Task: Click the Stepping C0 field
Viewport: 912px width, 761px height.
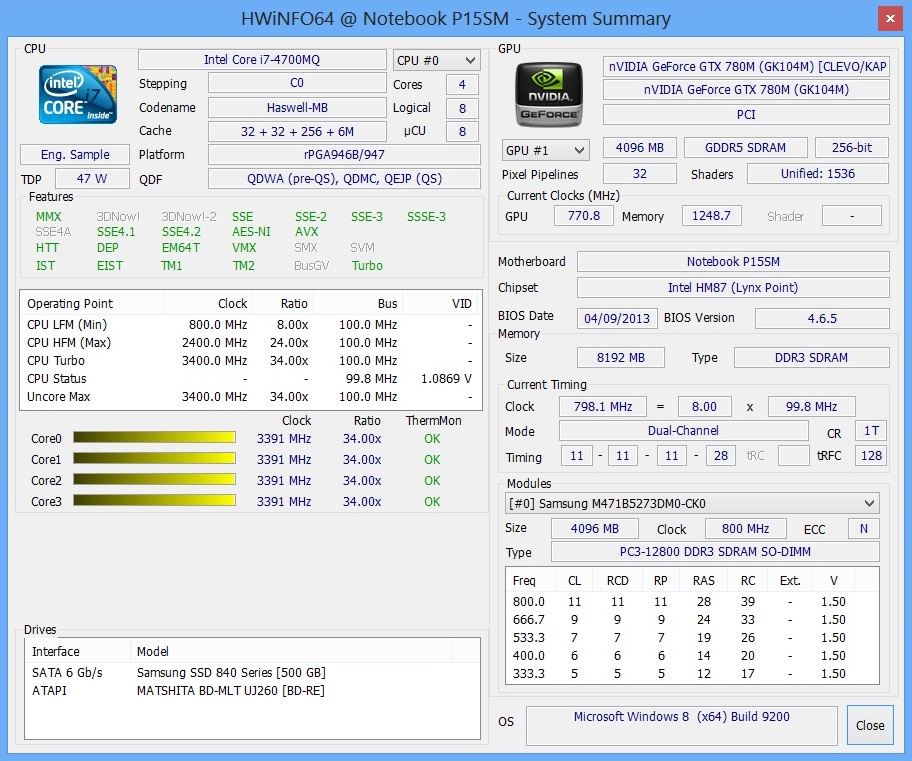Action: click(x=297, y=83)
